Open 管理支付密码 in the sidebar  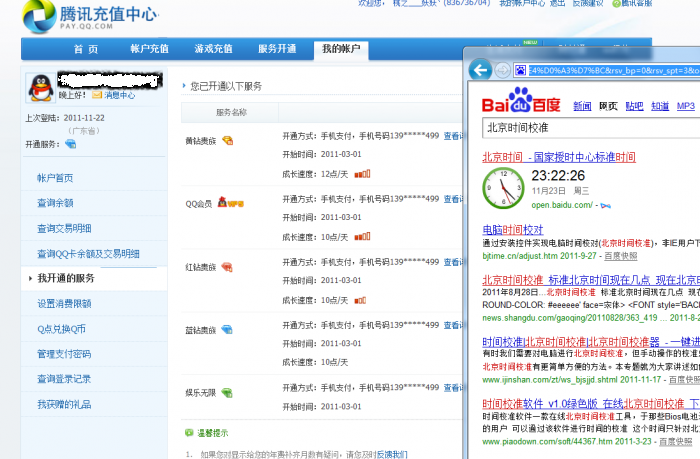[64, 354]
